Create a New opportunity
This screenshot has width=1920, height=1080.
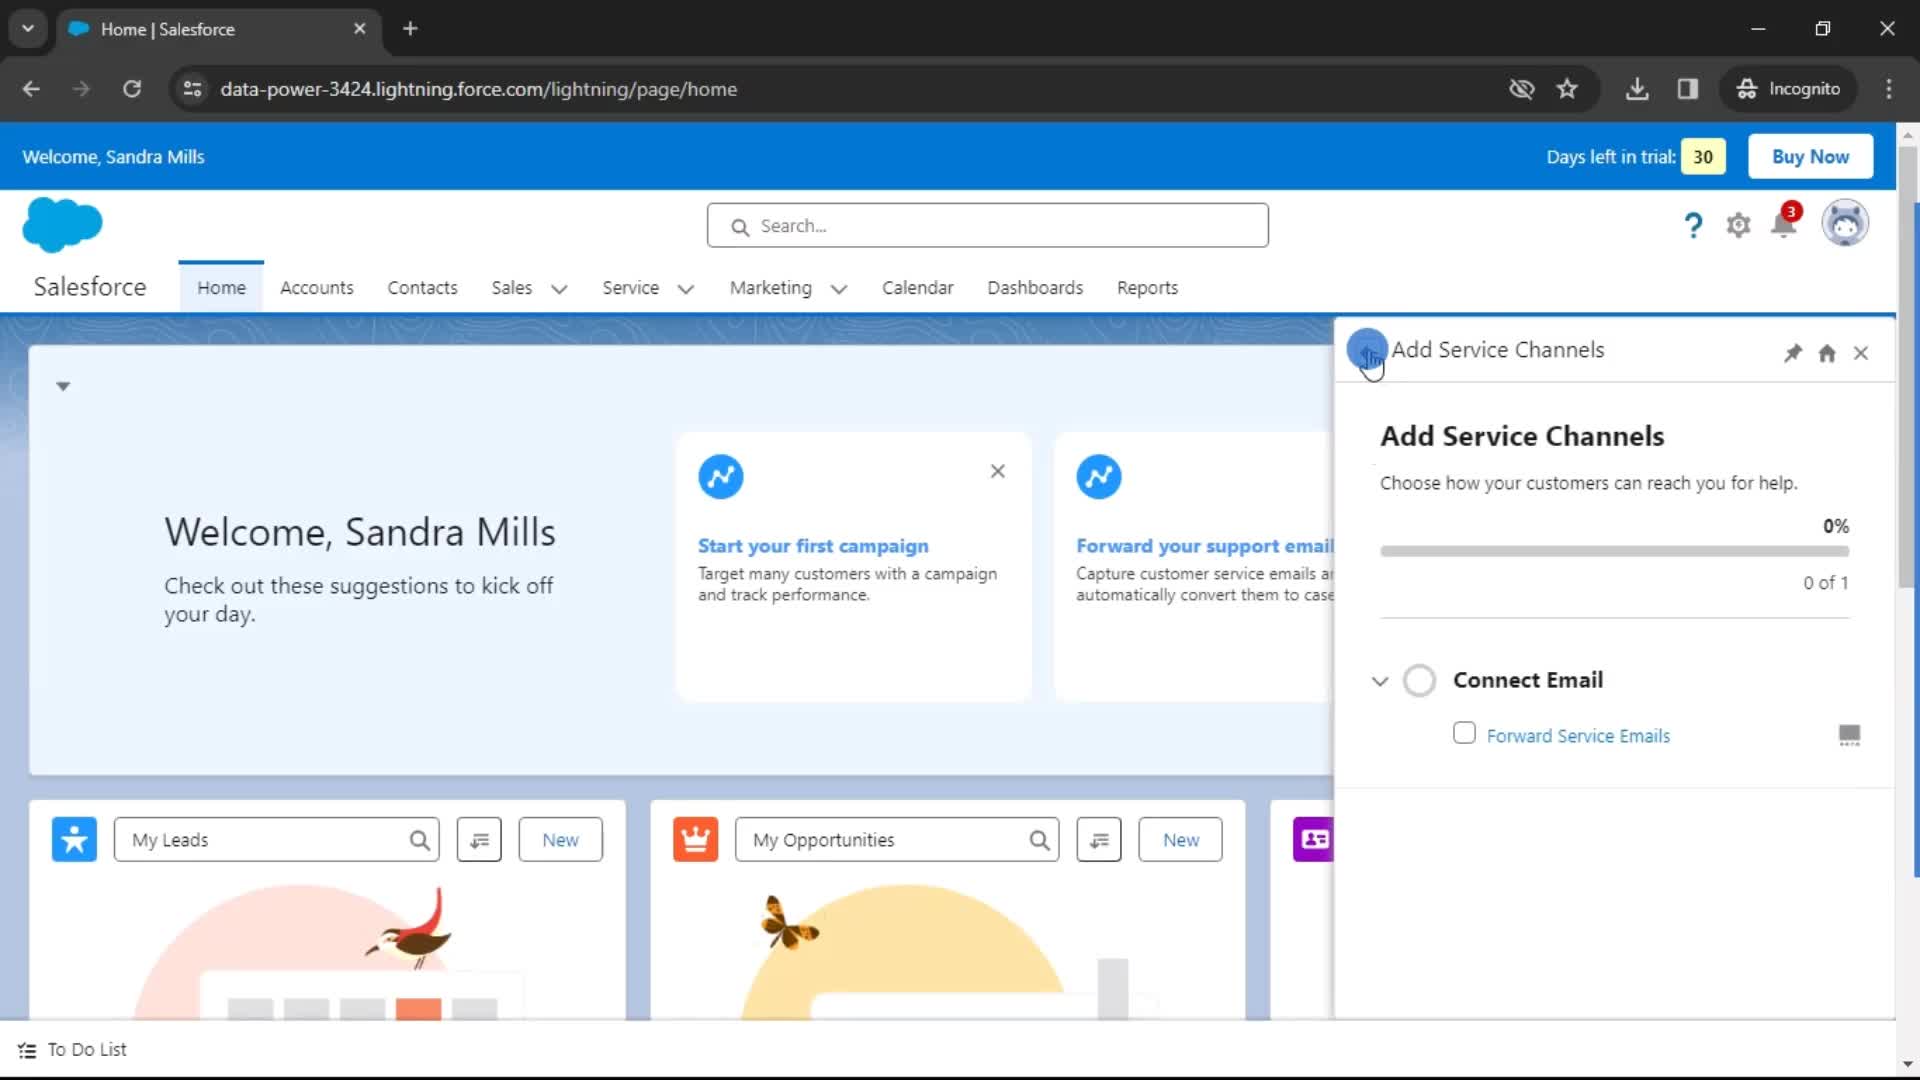pos(1180,840)
